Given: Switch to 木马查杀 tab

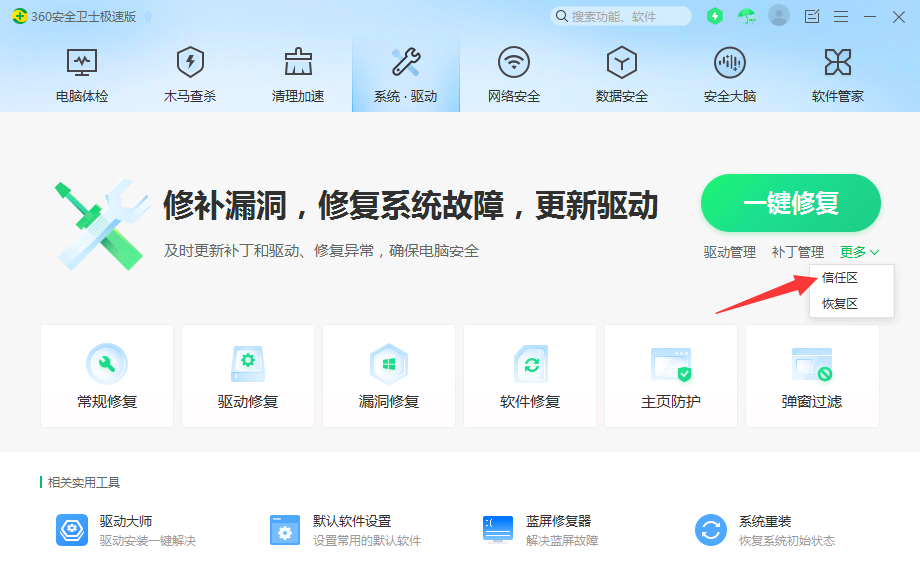Looking at the screenshot, I should pyautogui.click(x=190, y=75).
